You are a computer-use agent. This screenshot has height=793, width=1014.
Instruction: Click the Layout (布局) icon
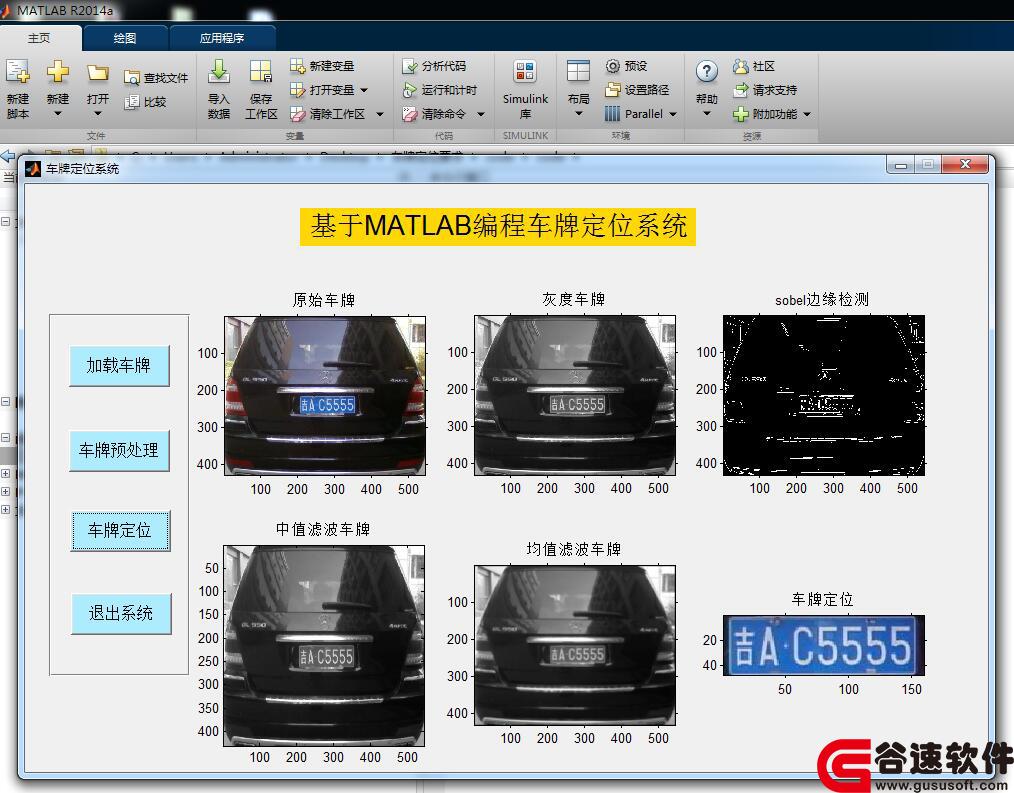(578, 71)
